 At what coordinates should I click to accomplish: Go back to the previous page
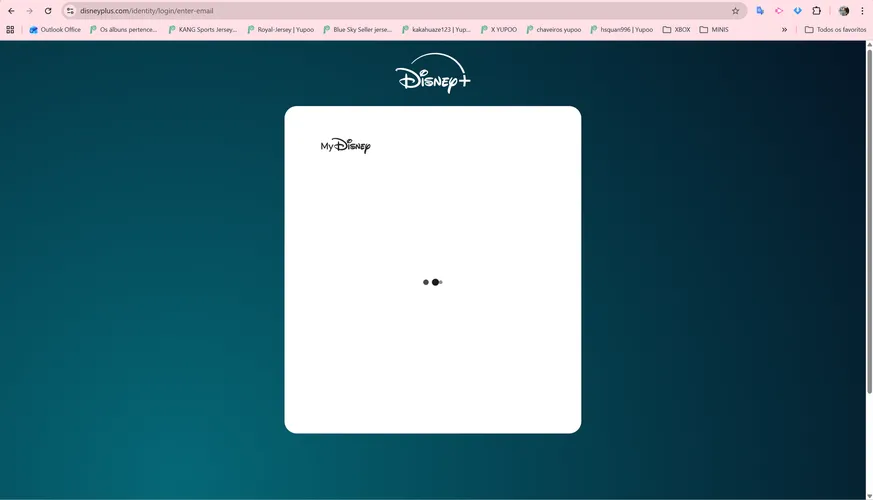coord(11,11)
